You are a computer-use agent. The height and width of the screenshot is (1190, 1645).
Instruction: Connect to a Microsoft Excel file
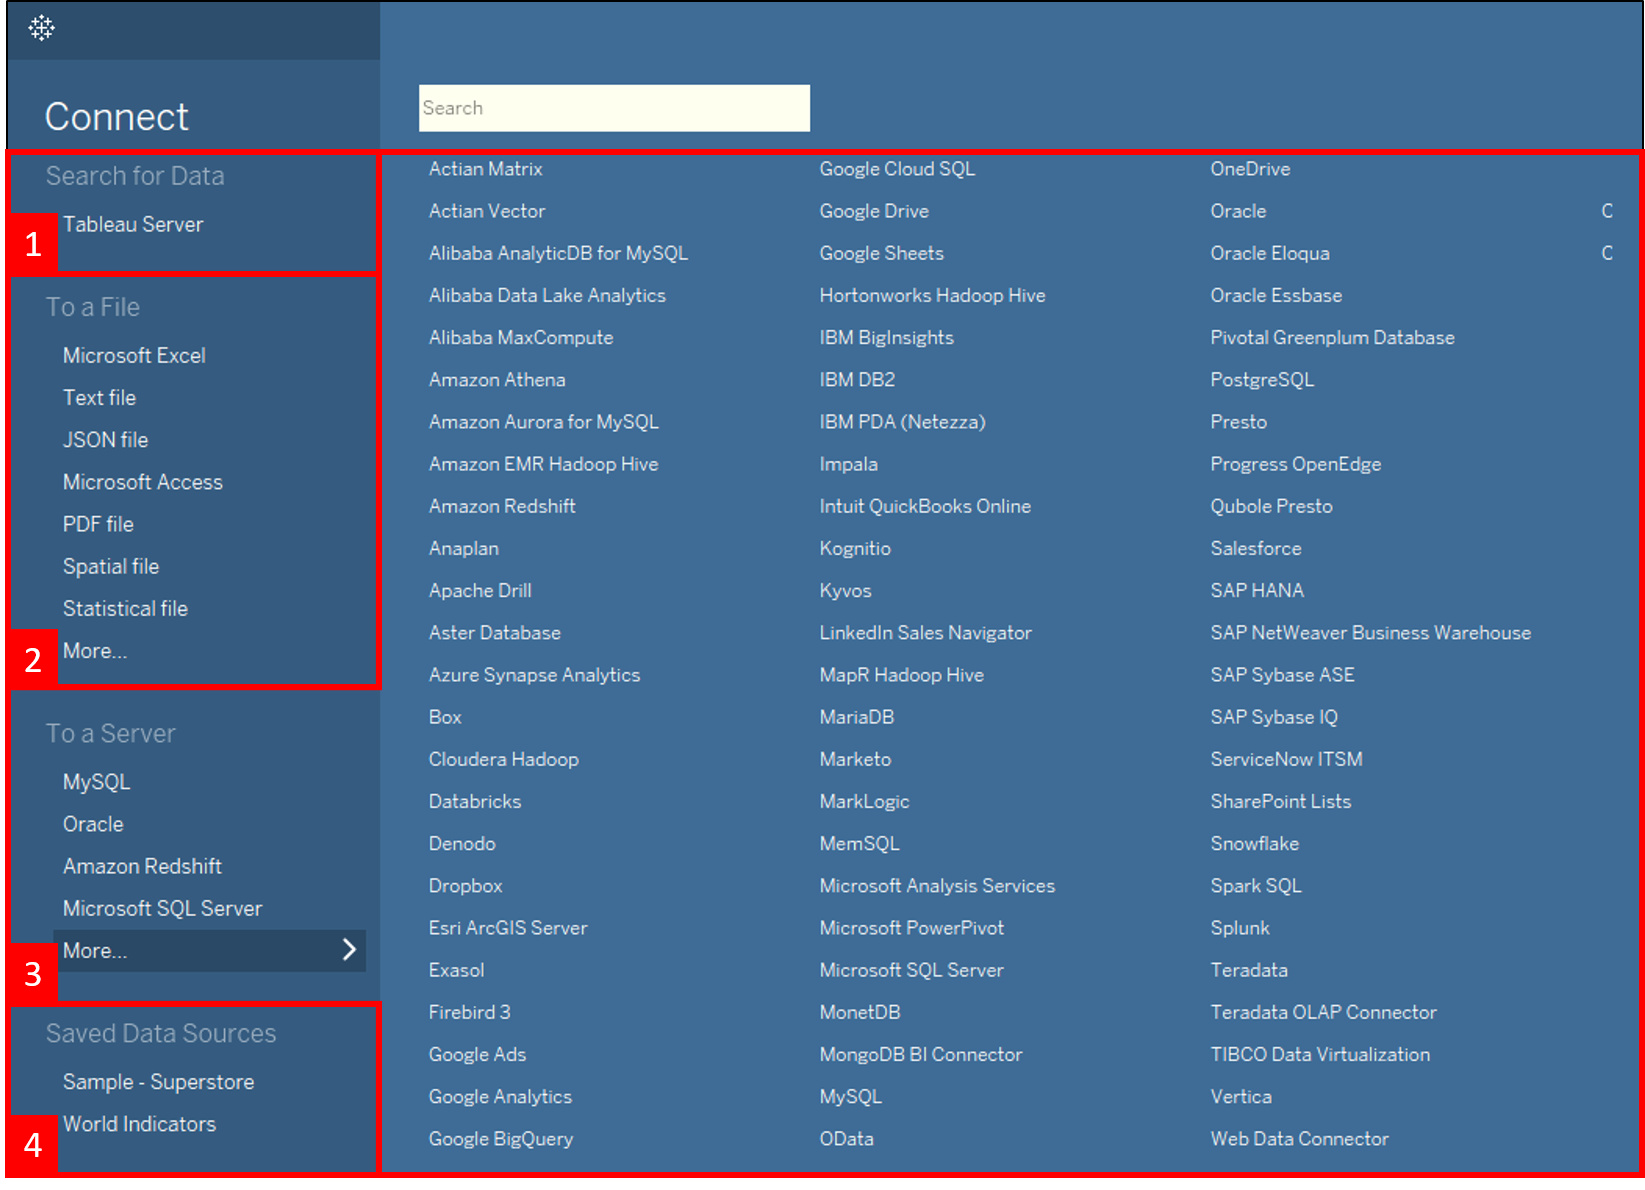(x=134, y=356)
